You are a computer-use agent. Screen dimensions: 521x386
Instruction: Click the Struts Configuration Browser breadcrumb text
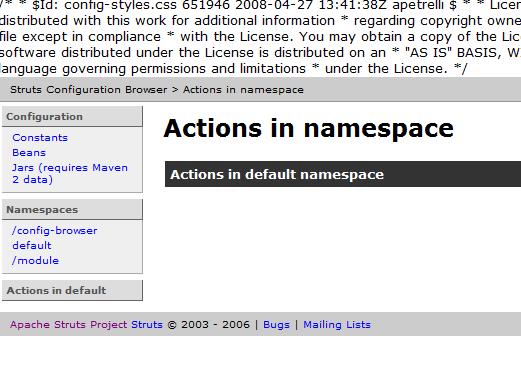point(88,90)
